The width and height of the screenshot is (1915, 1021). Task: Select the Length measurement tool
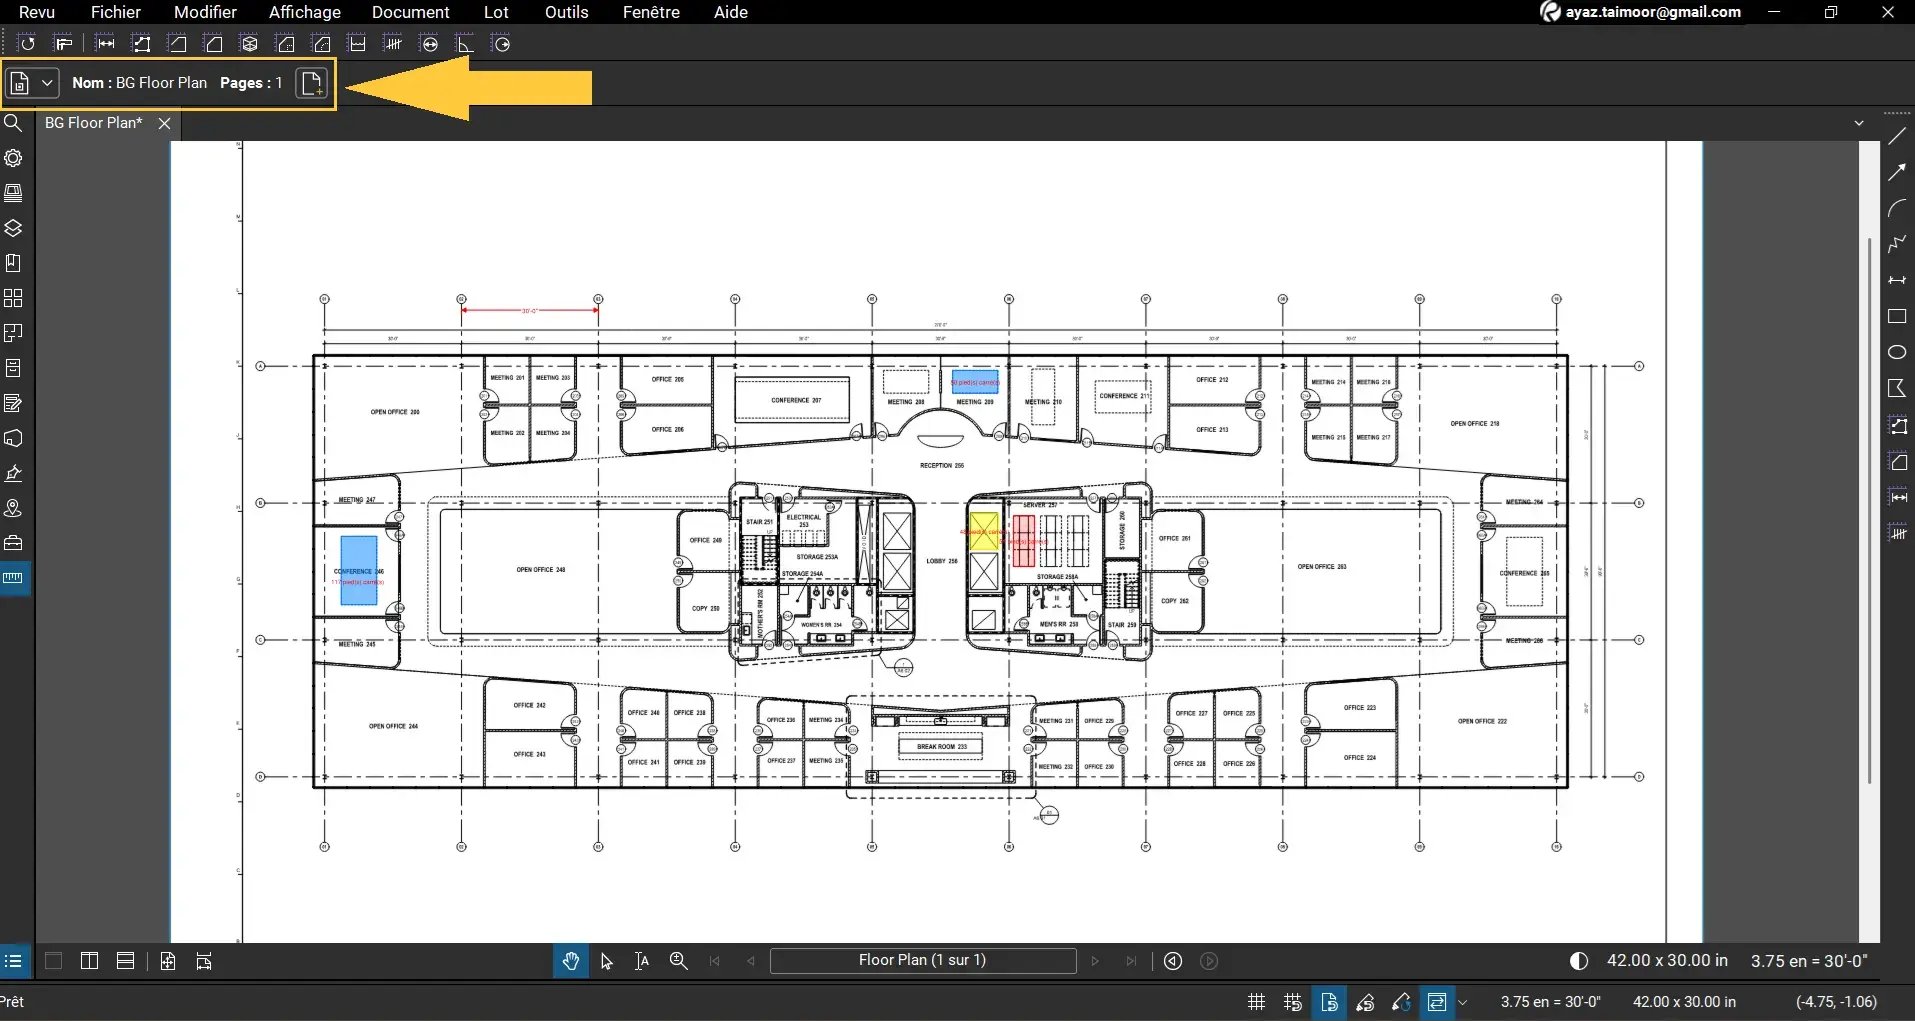[x=105, y=43]
